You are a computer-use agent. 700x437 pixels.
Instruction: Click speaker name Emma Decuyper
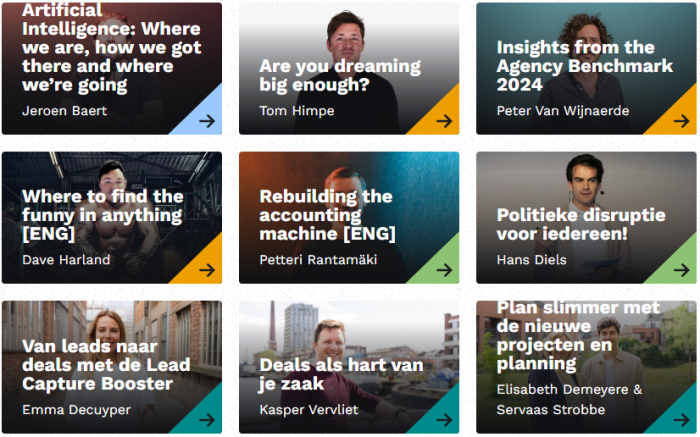tap(76, 410)
